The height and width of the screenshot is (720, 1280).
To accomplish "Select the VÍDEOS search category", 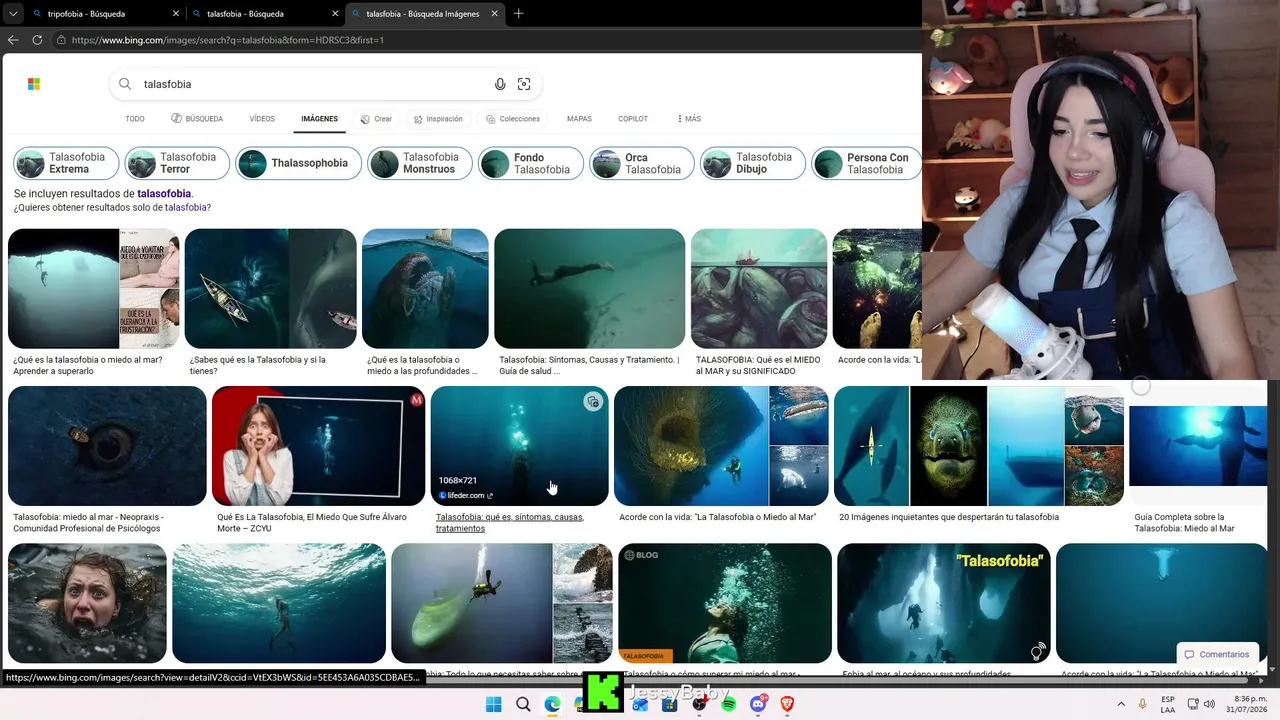I will tap(262, 119).
